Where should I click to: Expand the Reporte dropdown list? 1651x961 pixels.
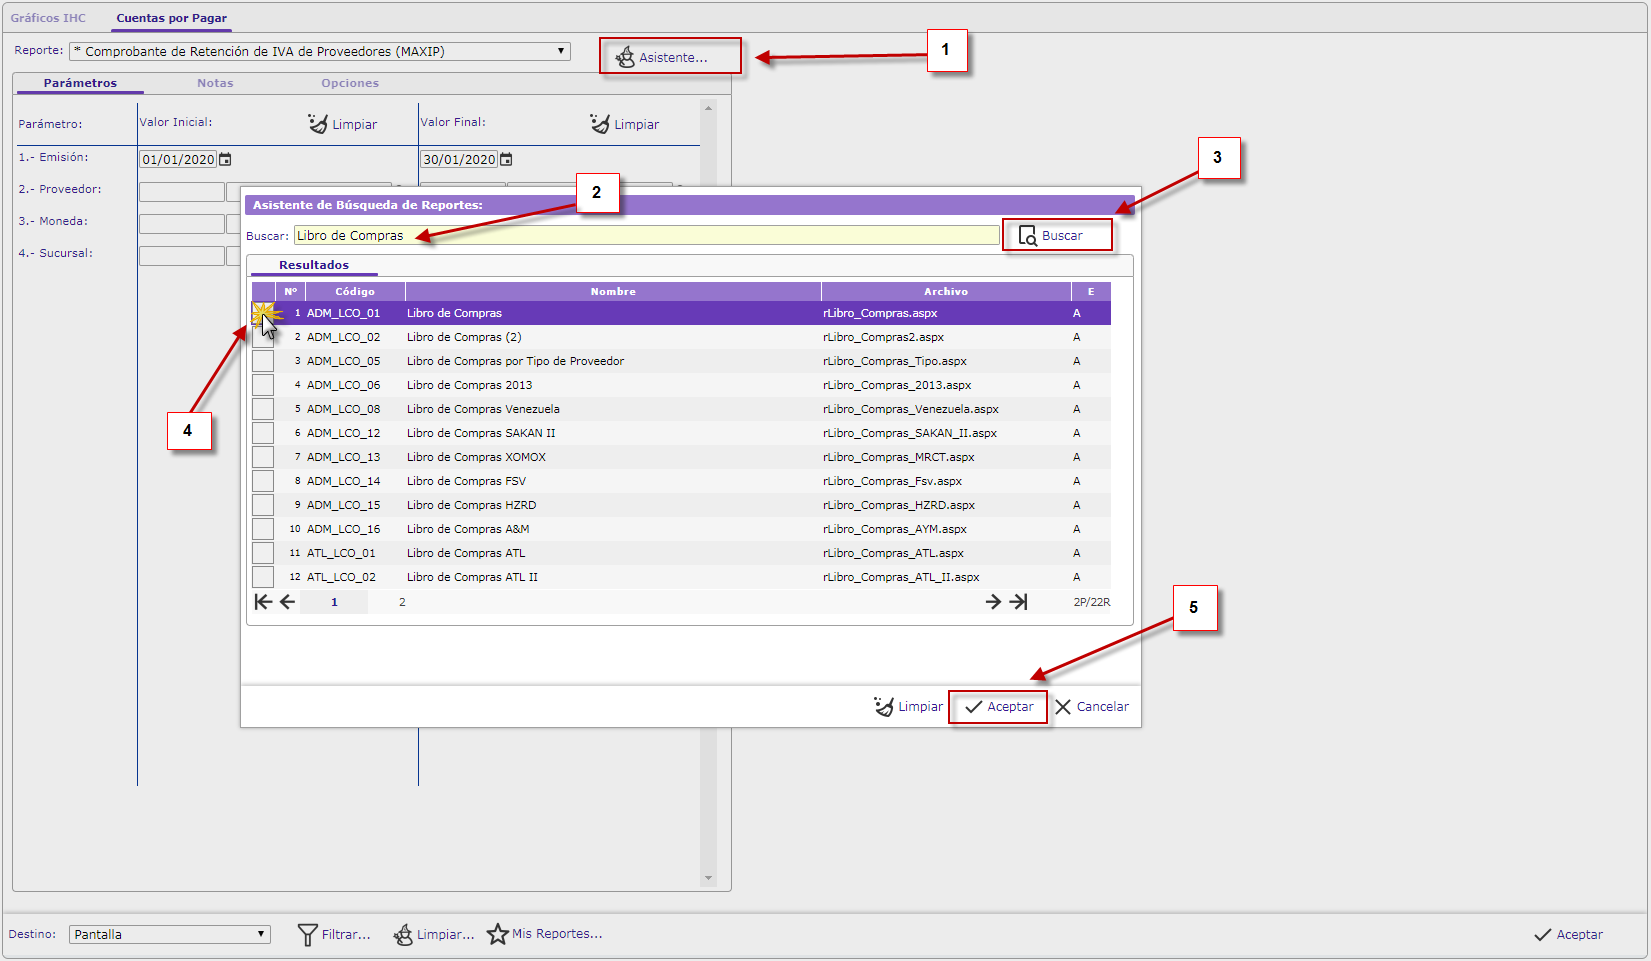coord(561,51)
